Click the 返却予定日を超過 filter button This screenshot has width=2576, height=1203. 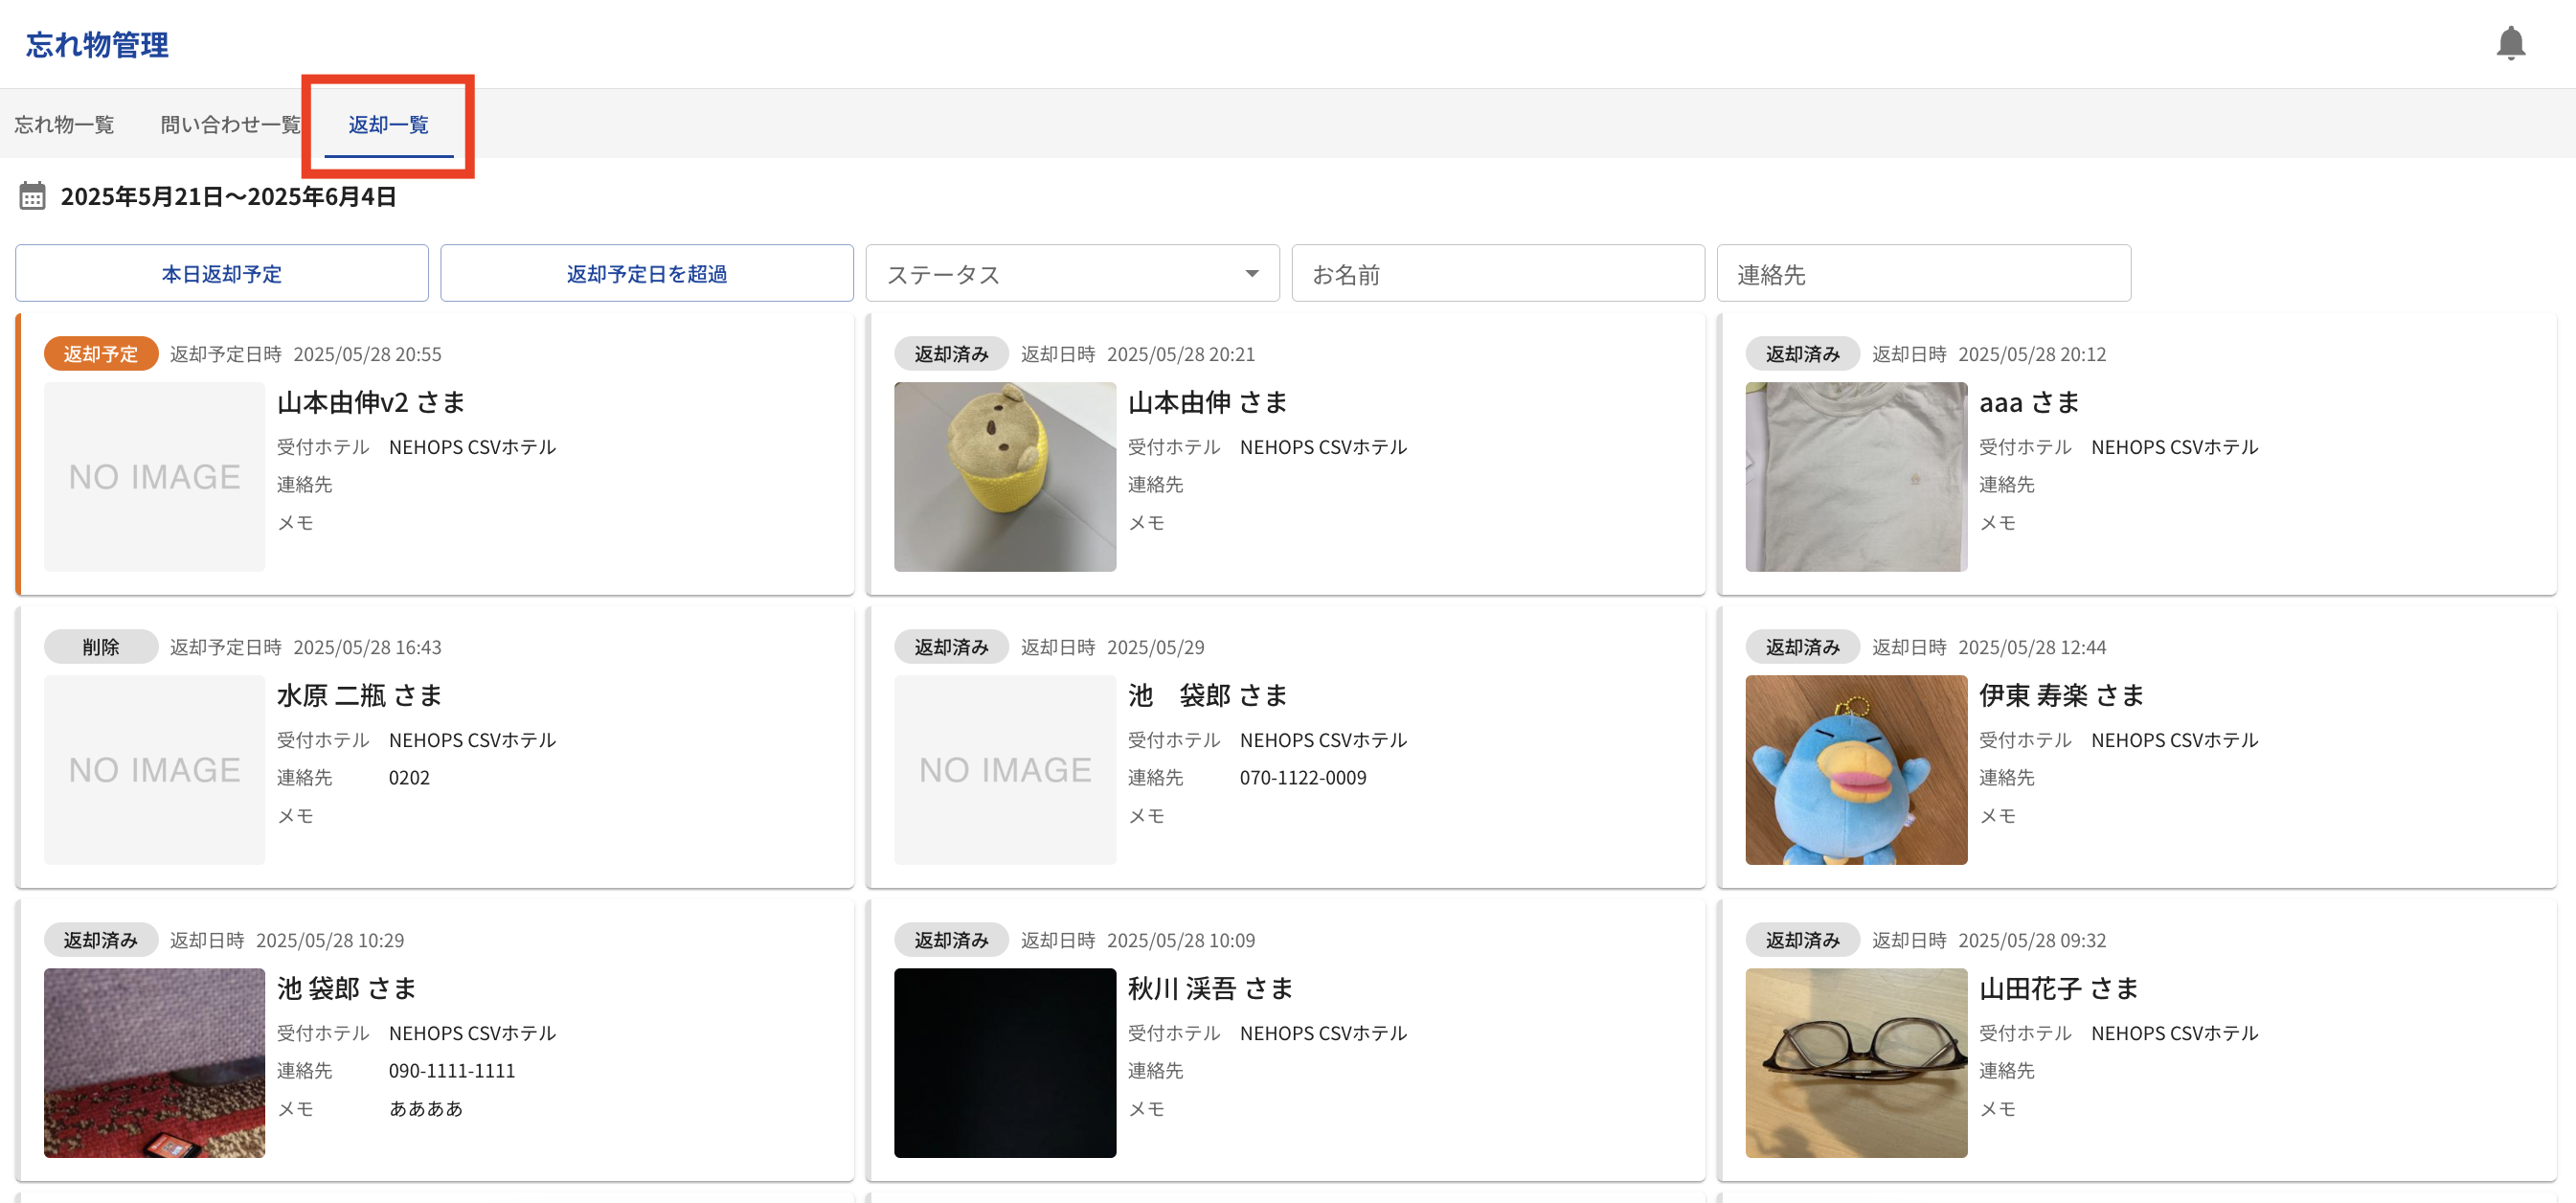(x=646, y=274)
